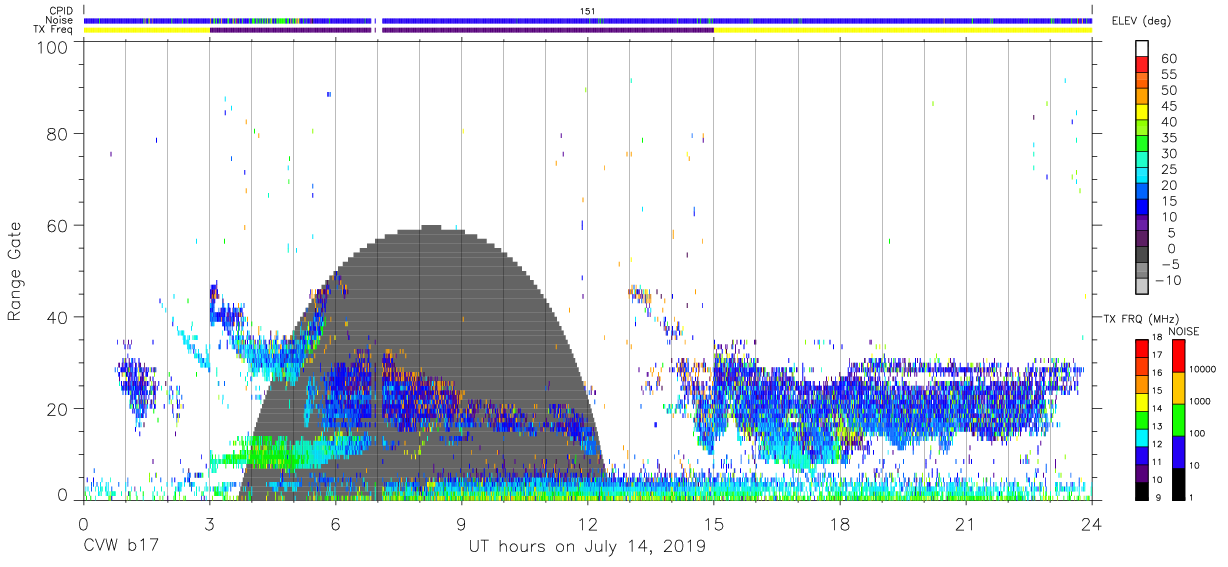
Task: Click the 18 label on TX FRQ legend
Action: [1157, 339]
